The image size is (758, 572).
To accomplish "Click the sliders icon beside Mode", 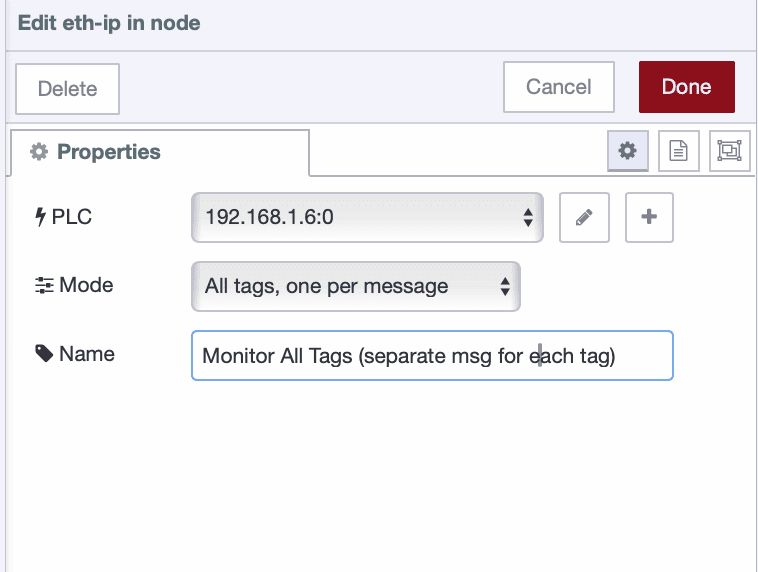I will point(44,286).
